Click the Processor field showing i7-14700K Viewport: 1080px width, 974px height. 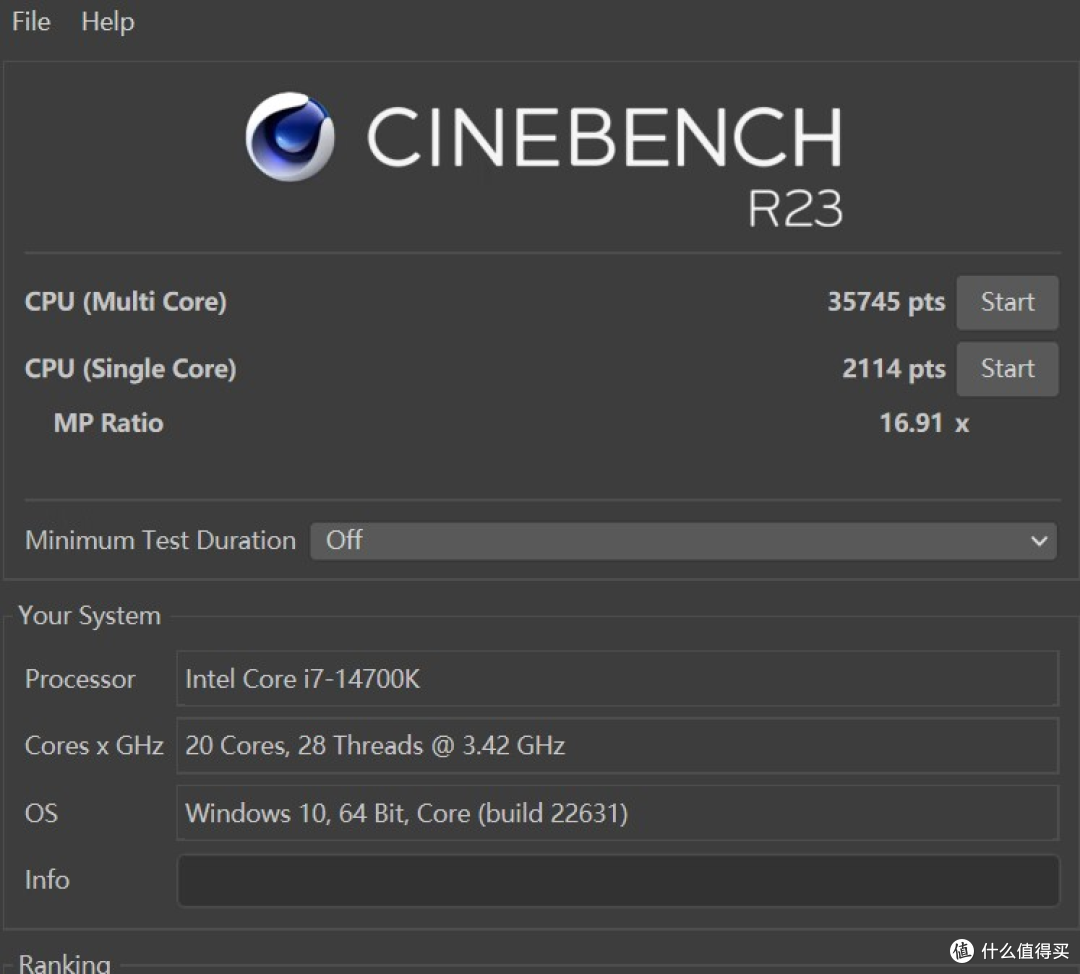coord(617,678)
